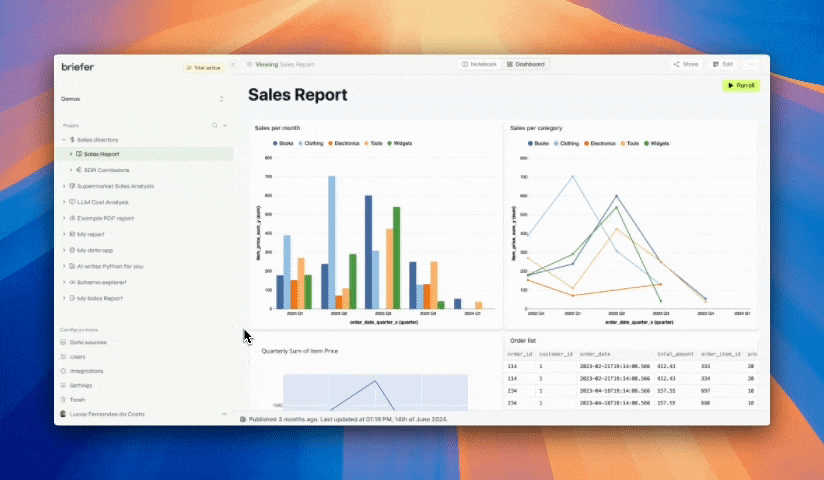This screenshot has width=824, height=480.
Task: Click the euro icon beside SDR Comissions
Action: 79,170
